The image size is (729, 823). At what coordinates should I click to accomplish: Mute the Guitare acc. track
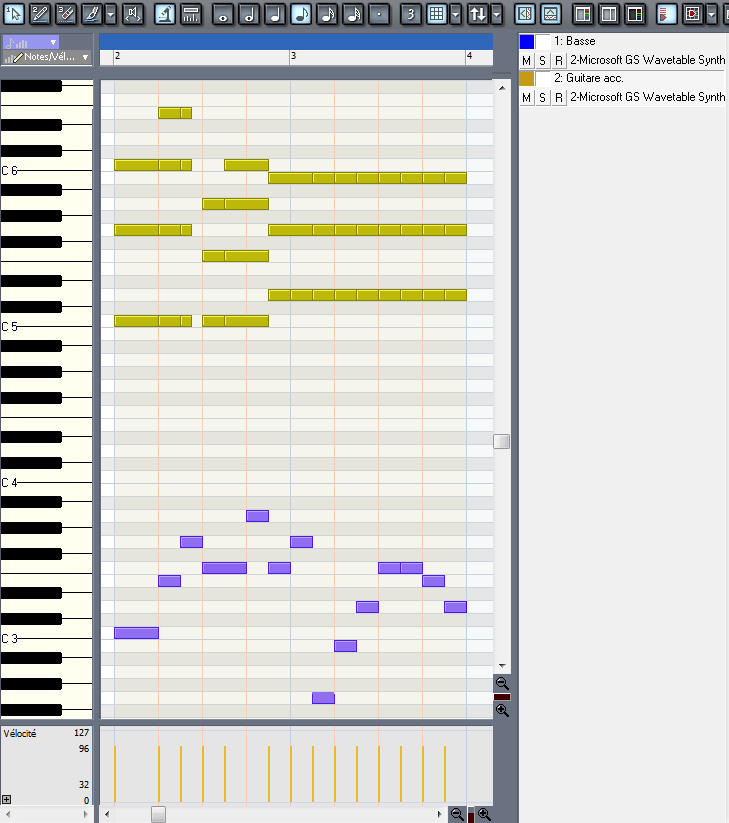(x=526, y=98)
